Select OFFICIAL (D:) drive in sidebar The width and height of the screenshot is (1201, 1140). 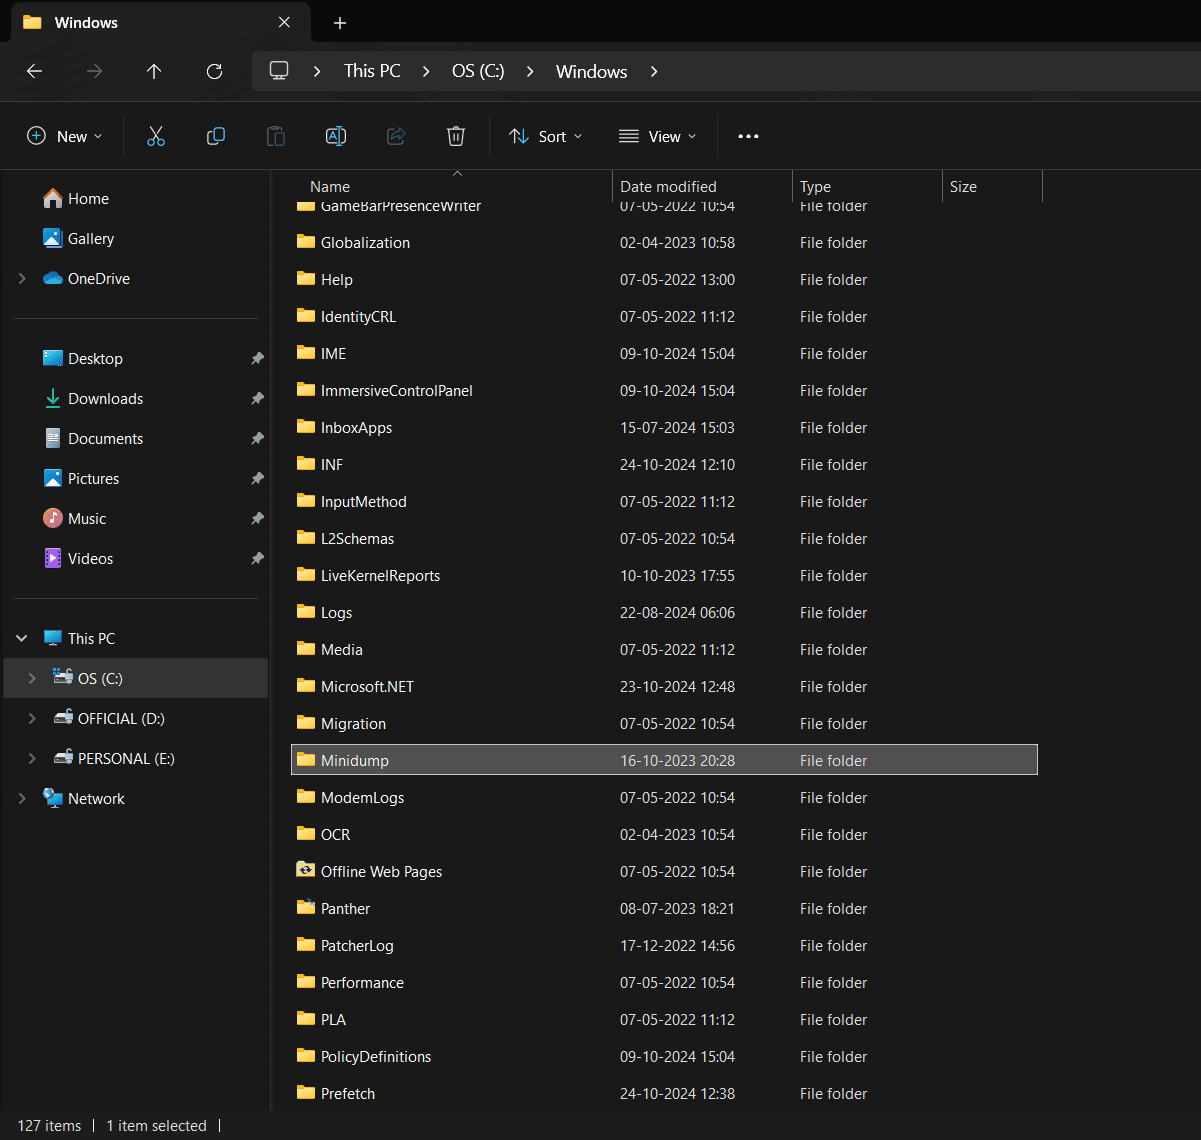(x=121, y=719)
